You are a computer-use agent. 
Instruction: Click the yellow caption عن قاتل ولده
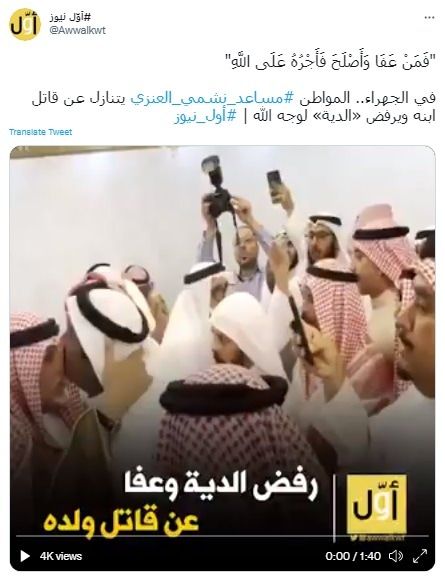pos(121,520)
